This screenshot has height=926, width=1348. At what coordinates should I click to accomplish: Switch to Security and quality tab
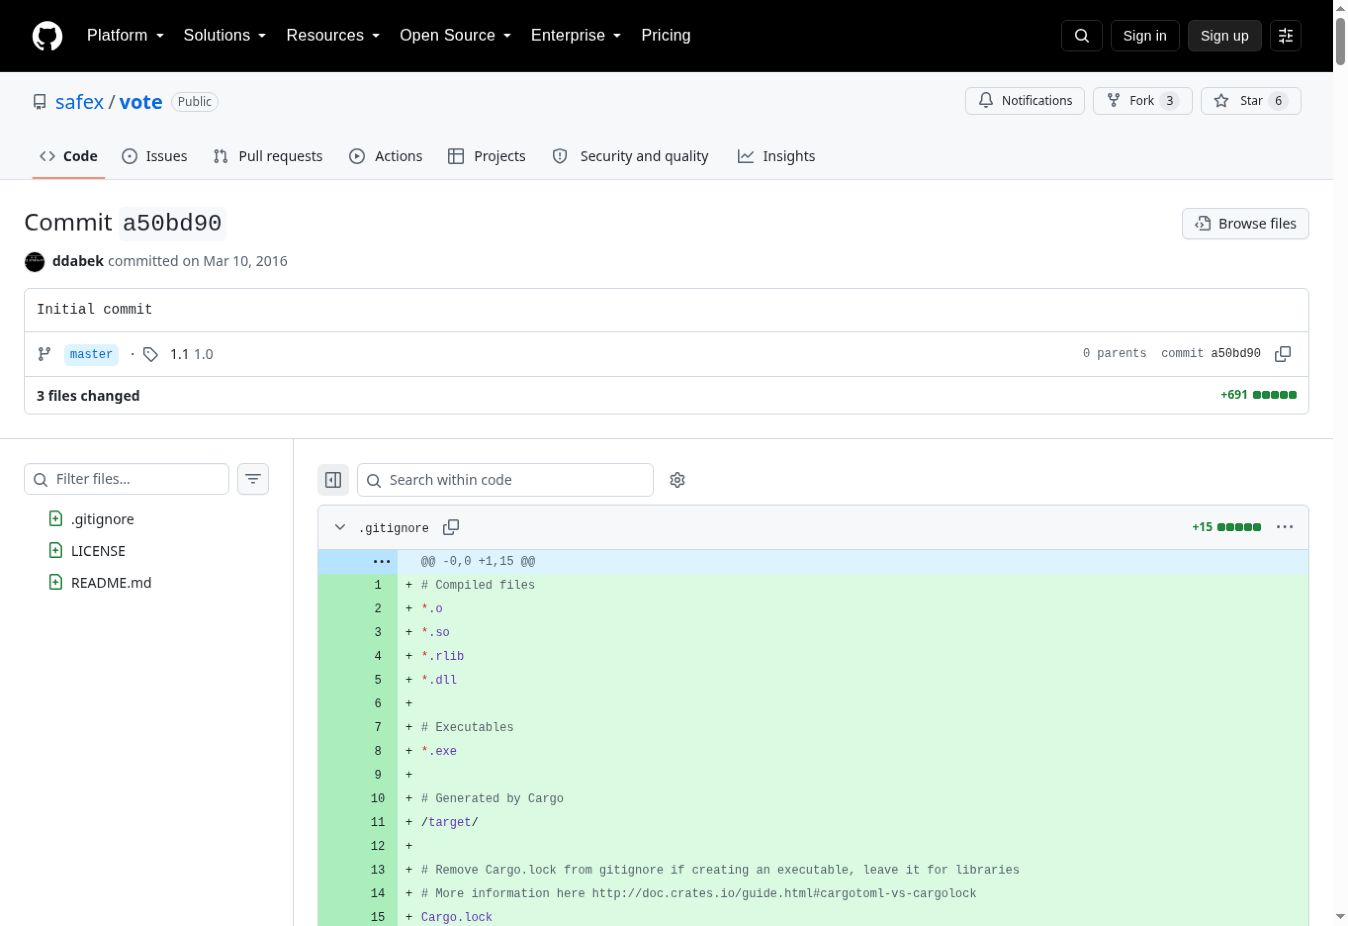click(x=631, y=156)
